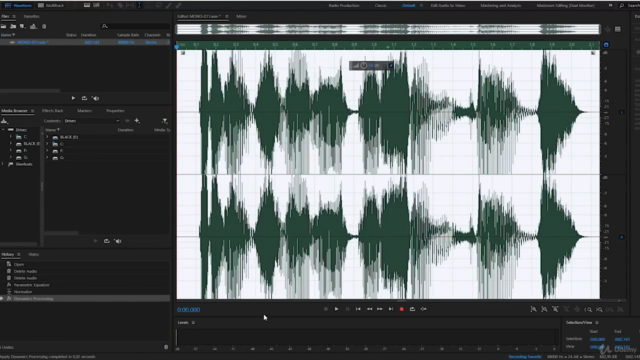Click the red Record button
This screenshot has width=640, height=360.
(402, 309)
